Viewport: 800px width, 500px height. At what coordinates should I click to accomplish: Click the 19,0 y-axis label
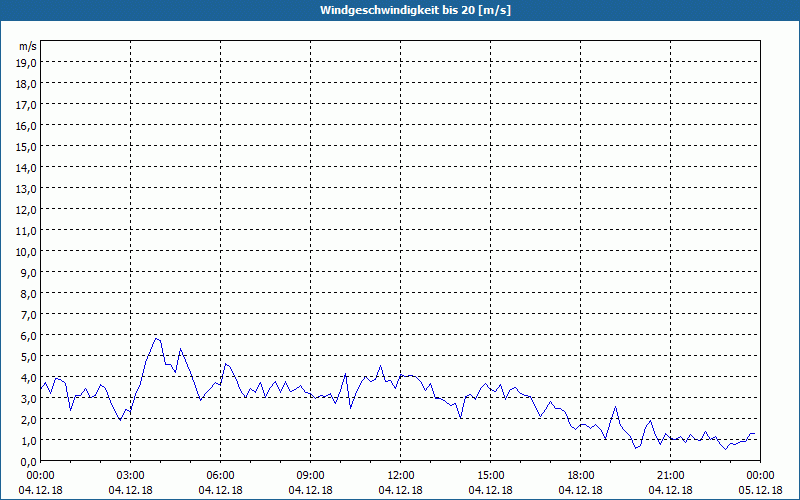click(x=27, y=63)
